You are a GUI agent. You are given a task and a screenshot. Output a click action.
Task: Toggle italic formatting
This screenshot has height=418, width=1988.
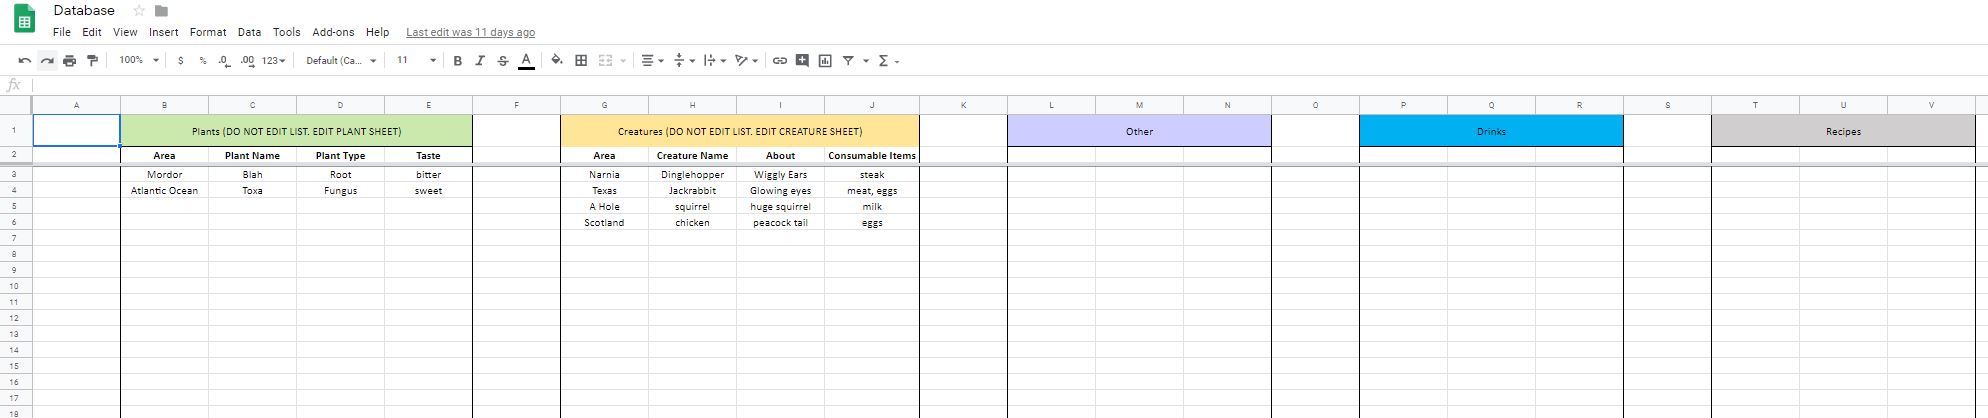[480, 61]
